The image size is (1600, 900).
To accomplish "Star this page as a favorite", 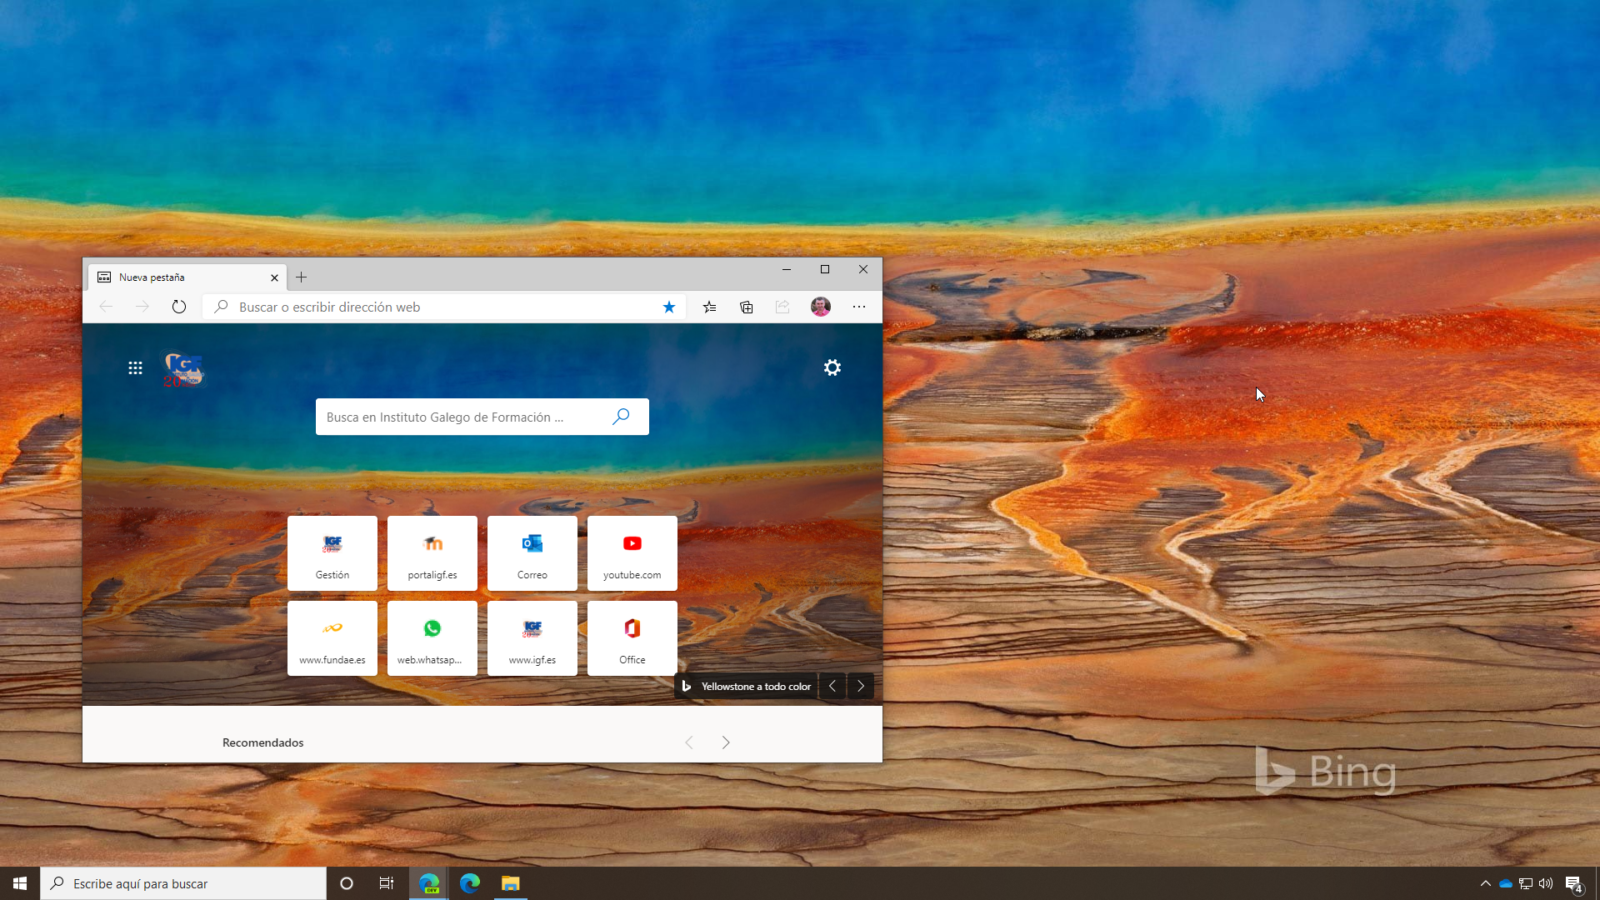I will [x=669, y=307].
